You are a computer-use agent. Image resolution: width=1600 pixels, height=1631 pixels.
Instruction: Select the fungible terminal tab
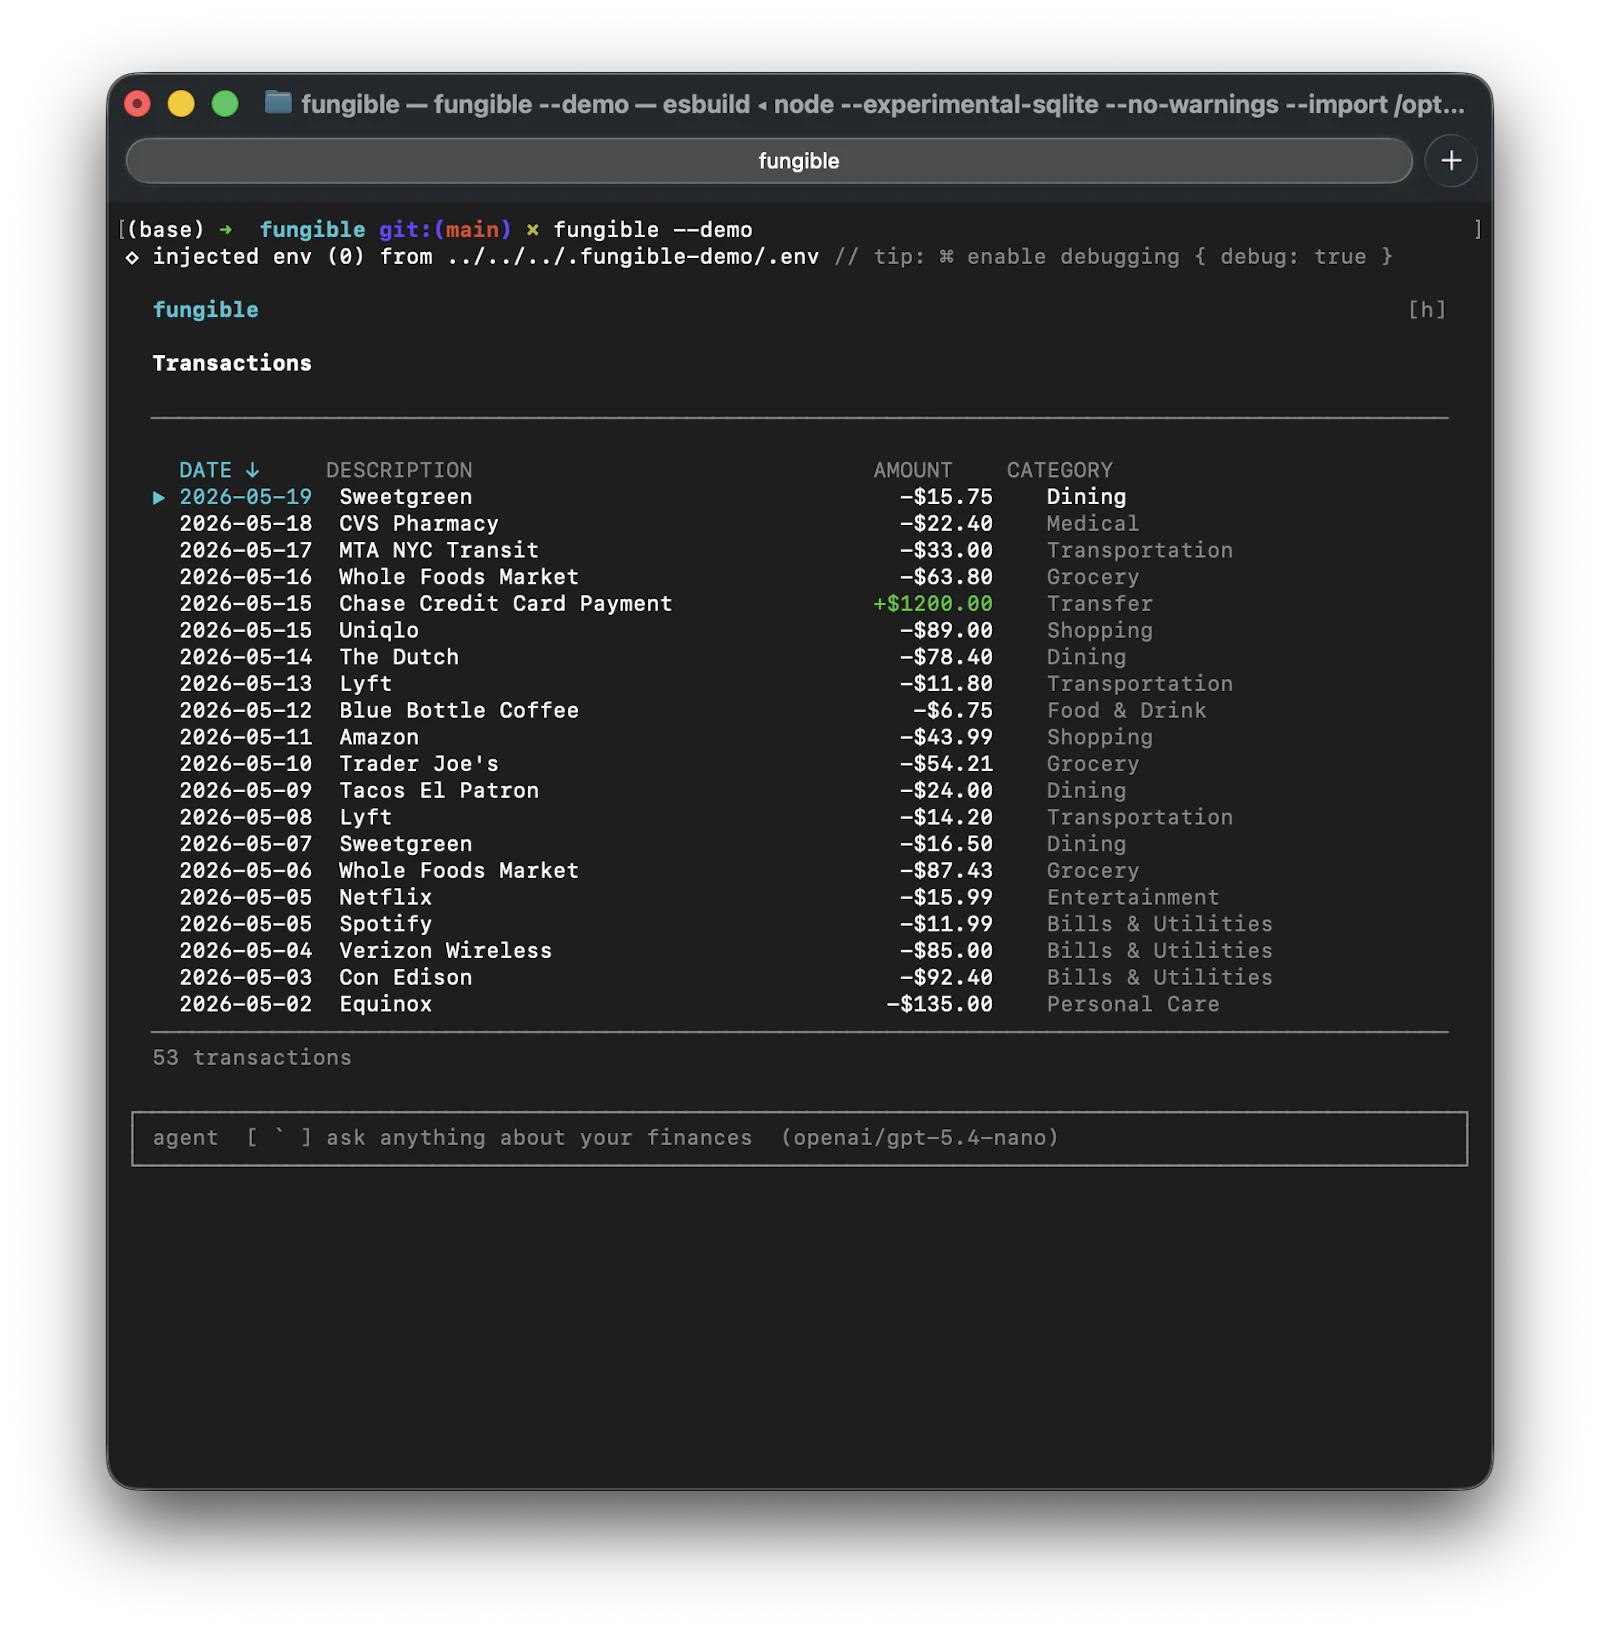click(x=768, y=160)
